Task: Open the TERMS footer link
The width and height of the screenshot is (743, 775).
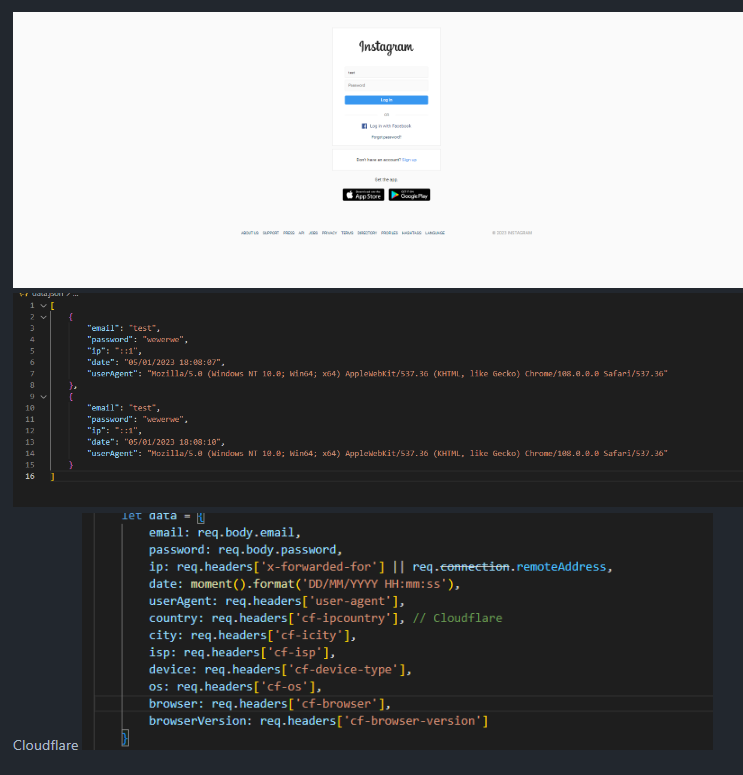Action: click(x=347, y=233)
